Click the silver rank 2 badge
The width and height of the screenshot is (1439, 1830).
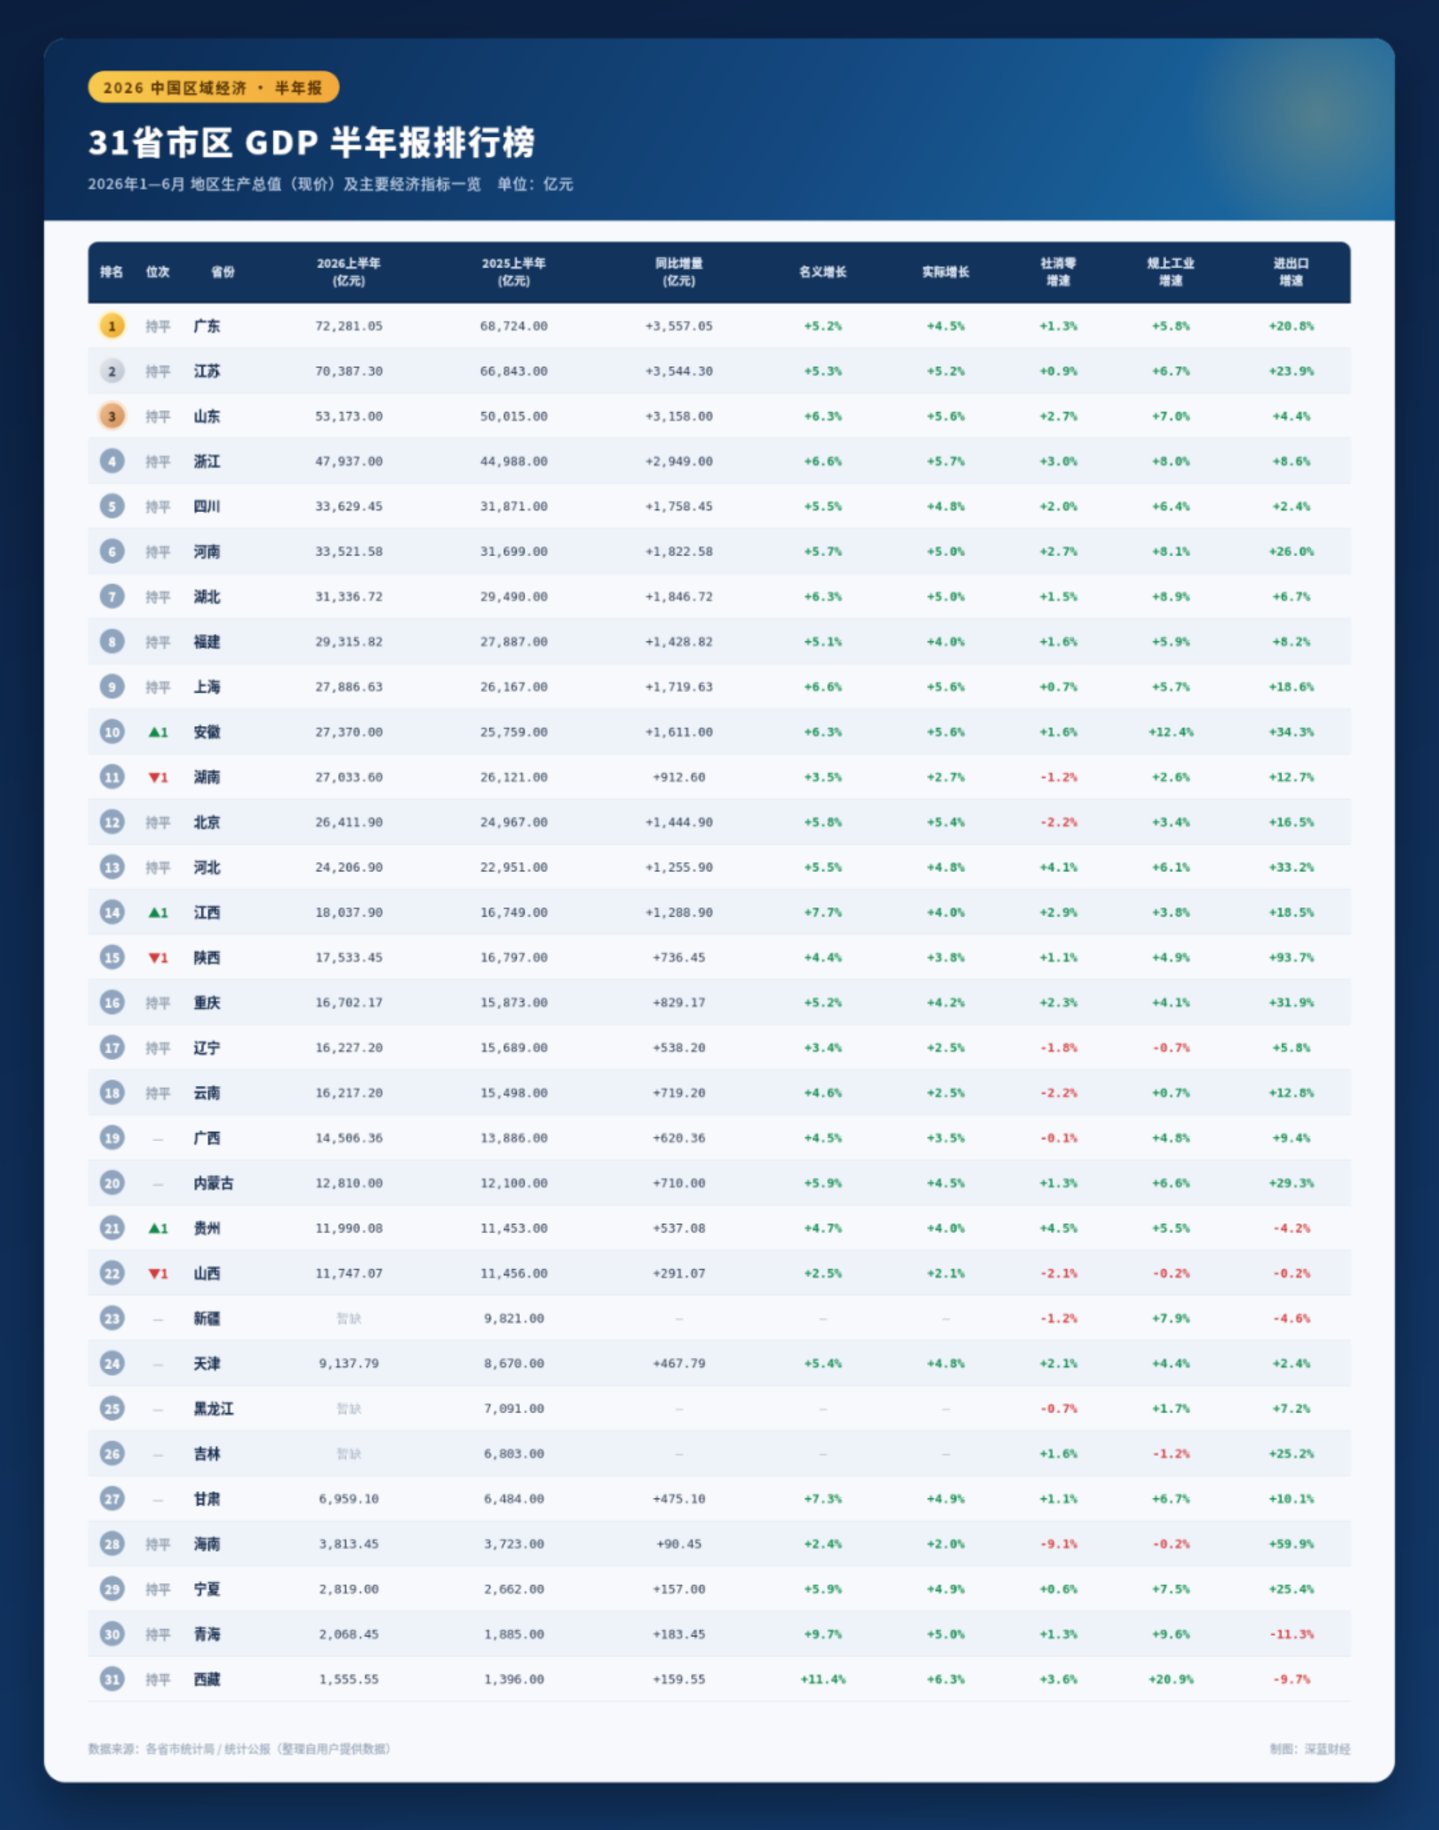[112, 371]
